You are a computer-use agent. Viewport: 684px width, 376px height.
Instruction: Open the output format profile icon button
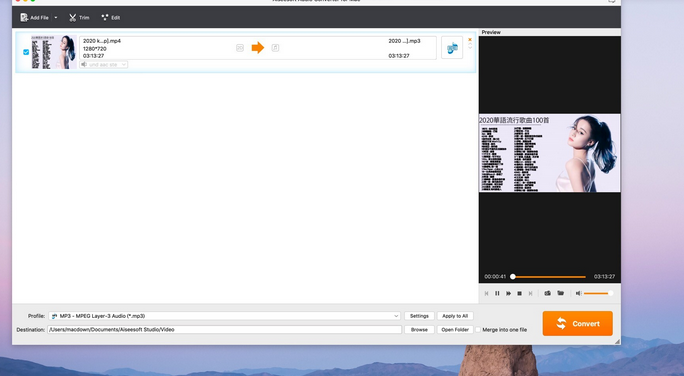[452, 48]
